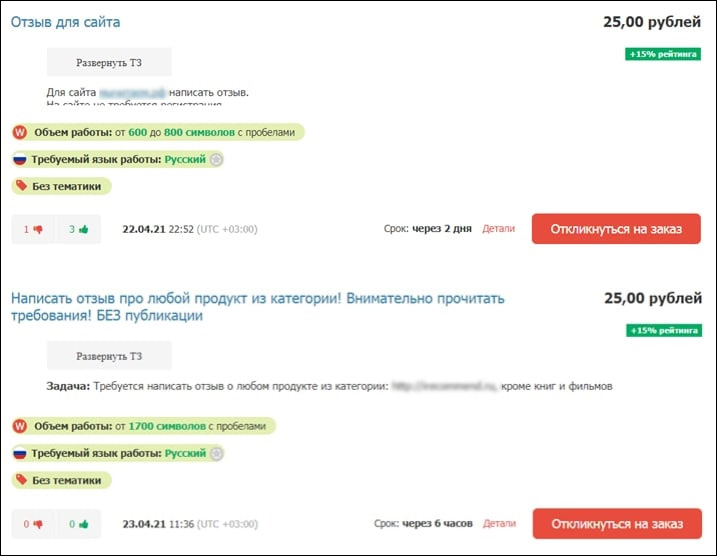This screenshot has height=556, width=717.
Task: Dislike the order posted 23.04.21 11:36
Action: tap(39, 523)
